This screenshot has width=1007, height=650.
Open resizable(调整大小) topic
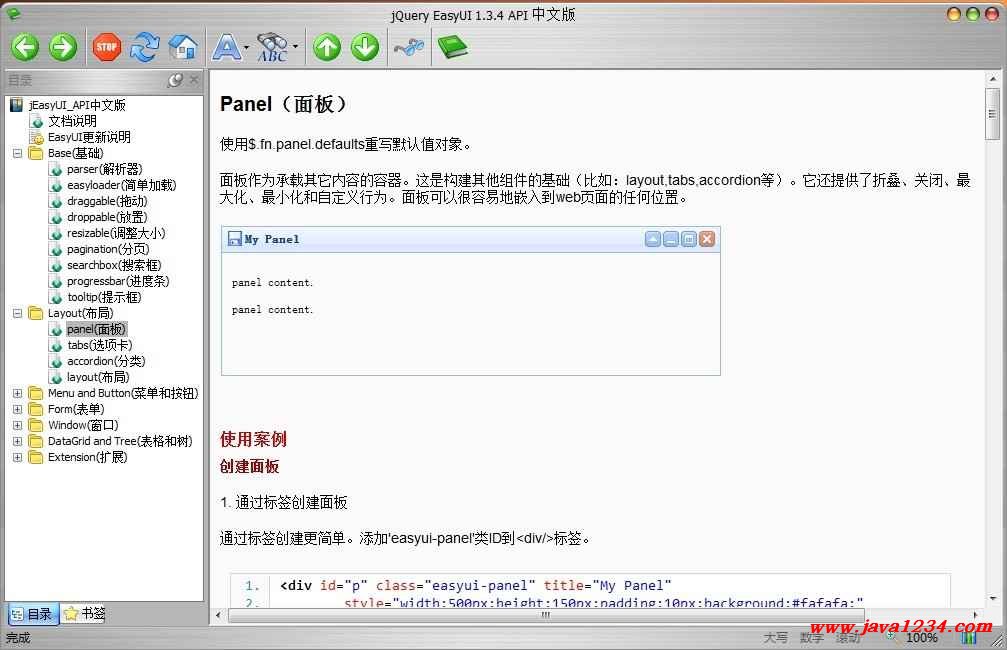click(116, 233)
